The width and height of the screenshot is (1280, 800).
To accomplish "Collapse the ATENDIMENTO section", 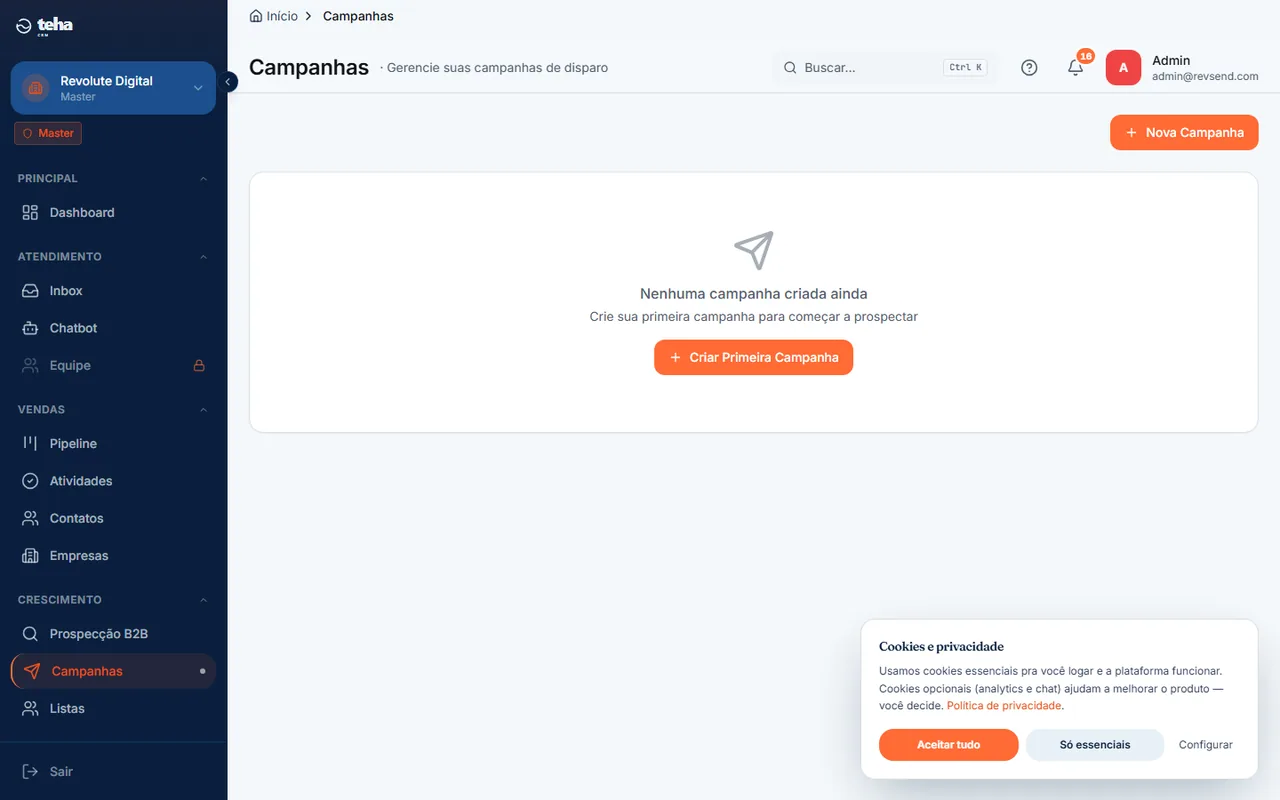I will (204, 257).
